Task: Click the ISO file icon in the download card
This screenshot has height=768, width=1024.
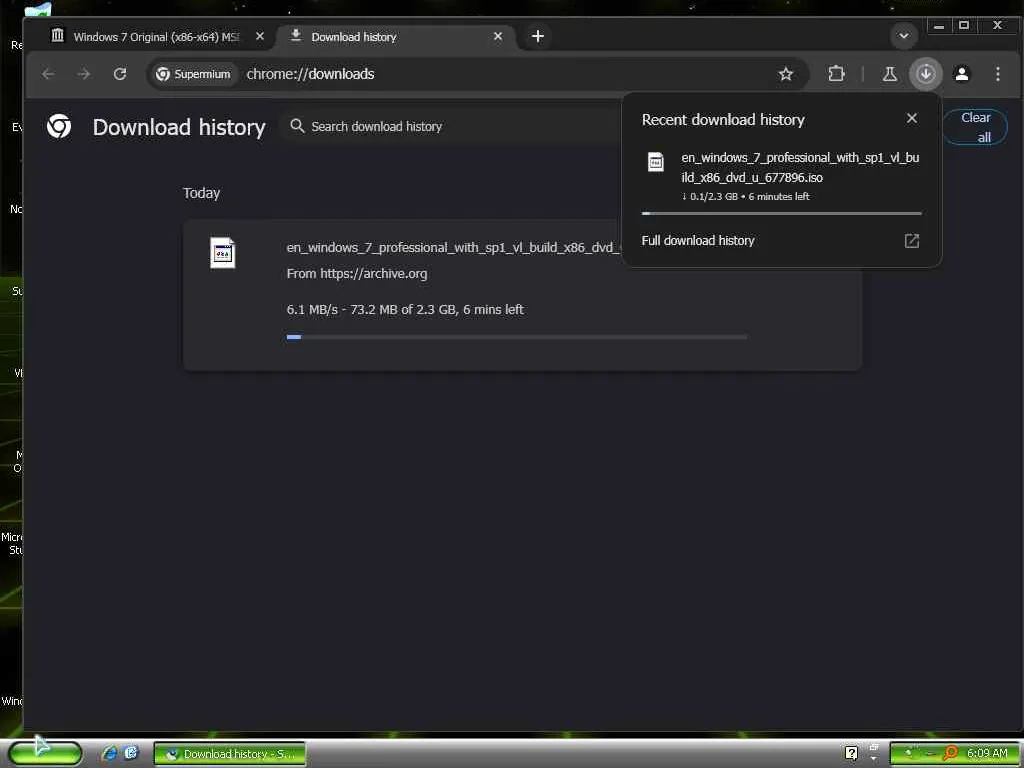Action: (223, 253)
